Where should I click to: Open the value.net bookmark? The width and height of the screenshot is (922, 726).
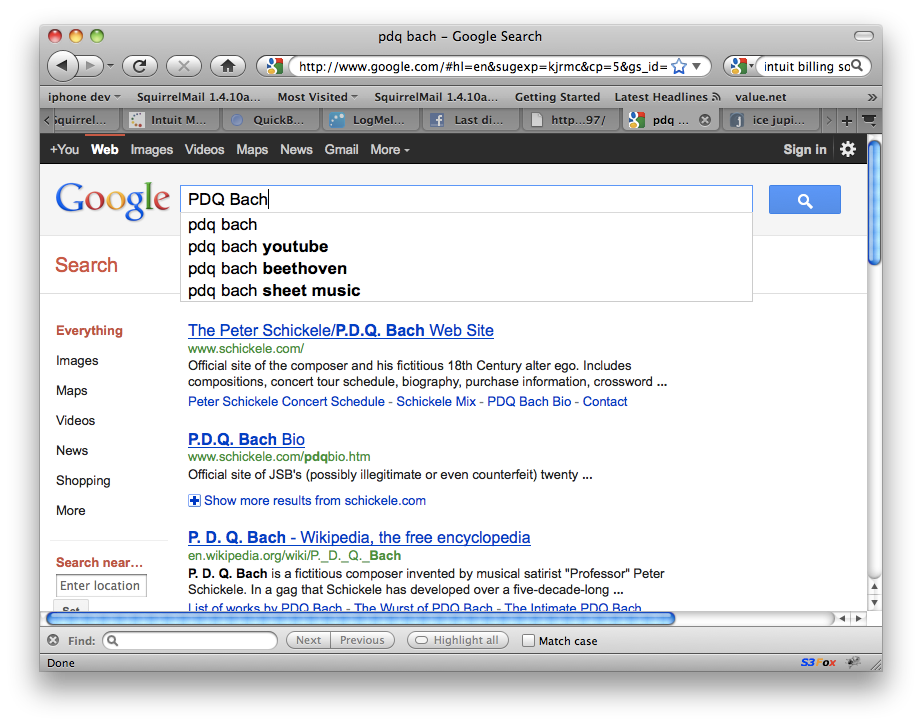pyautogui.click(x=760, y=97)
